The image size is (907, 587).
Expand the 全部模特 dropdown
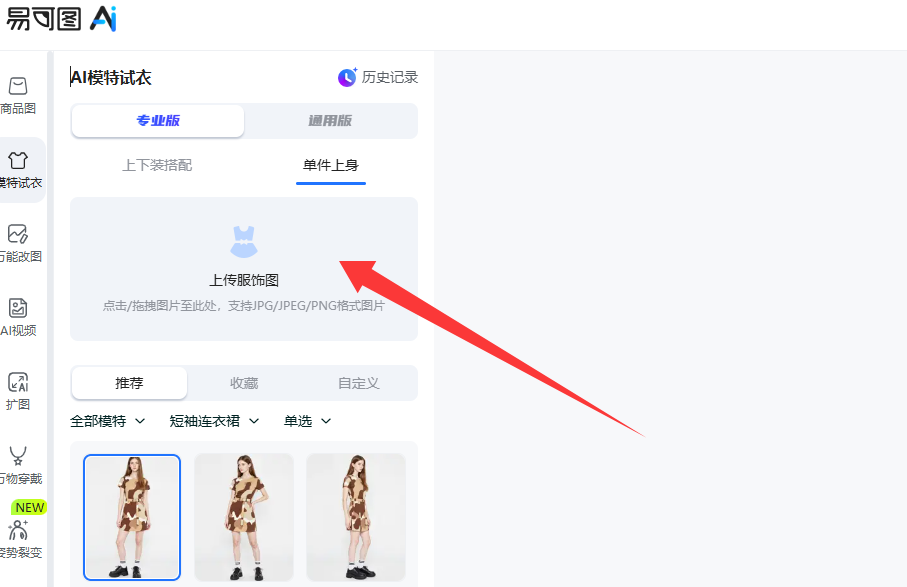(x=108, y=421)
